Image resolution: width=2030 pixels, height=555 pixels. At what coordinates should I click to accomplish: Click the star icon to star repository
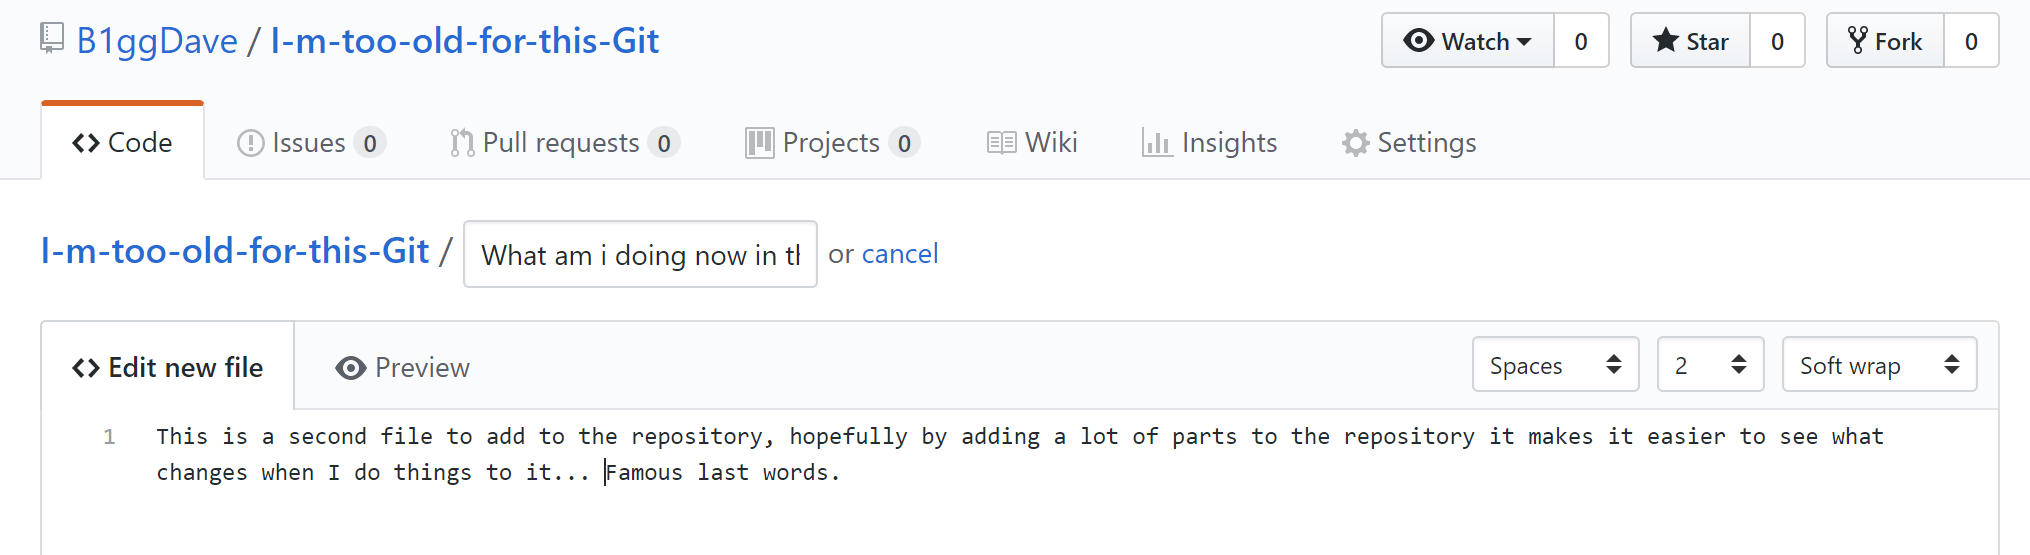tap(1665, 40)
